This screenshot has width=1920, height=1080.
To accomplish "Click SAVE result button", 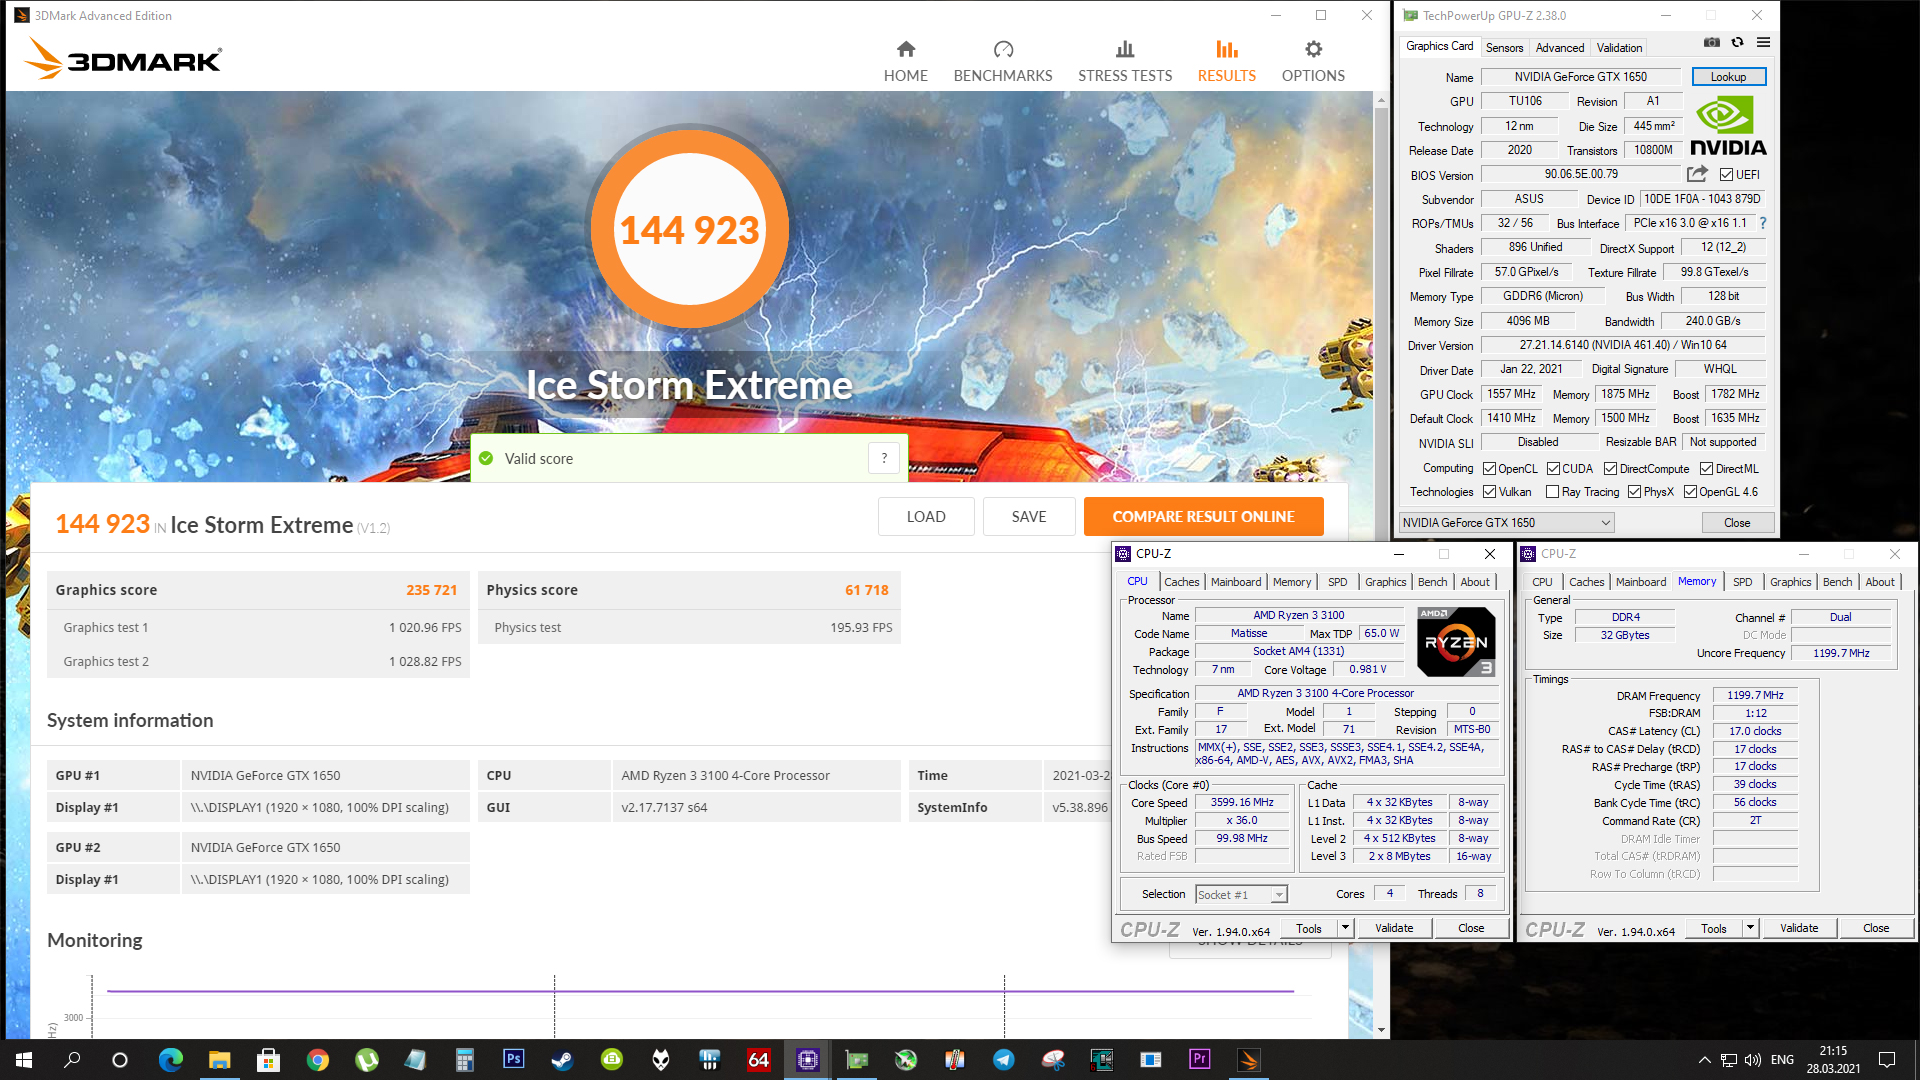I will click(x=1029, y=516).
